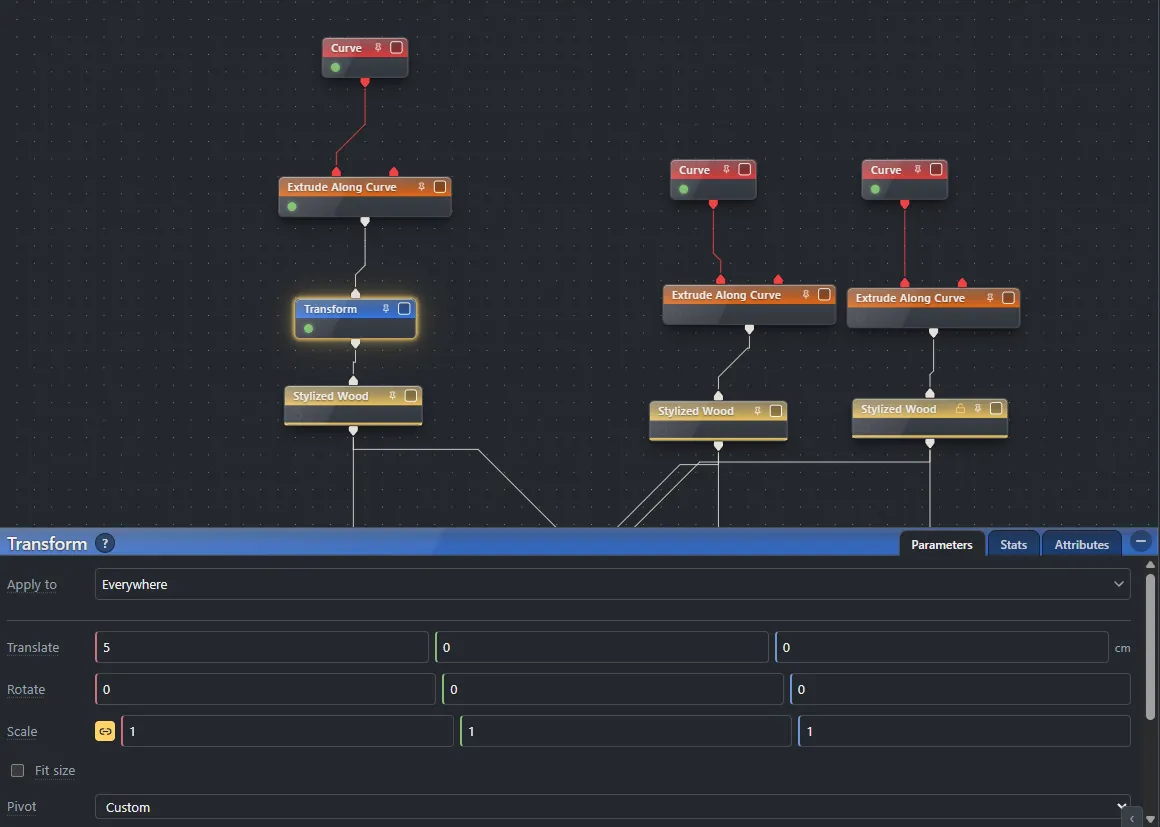Toggle checkbox on the rightmost Curve node
Image resolution: width=1160 pixels, height=827 pixels.
(936, 169)
